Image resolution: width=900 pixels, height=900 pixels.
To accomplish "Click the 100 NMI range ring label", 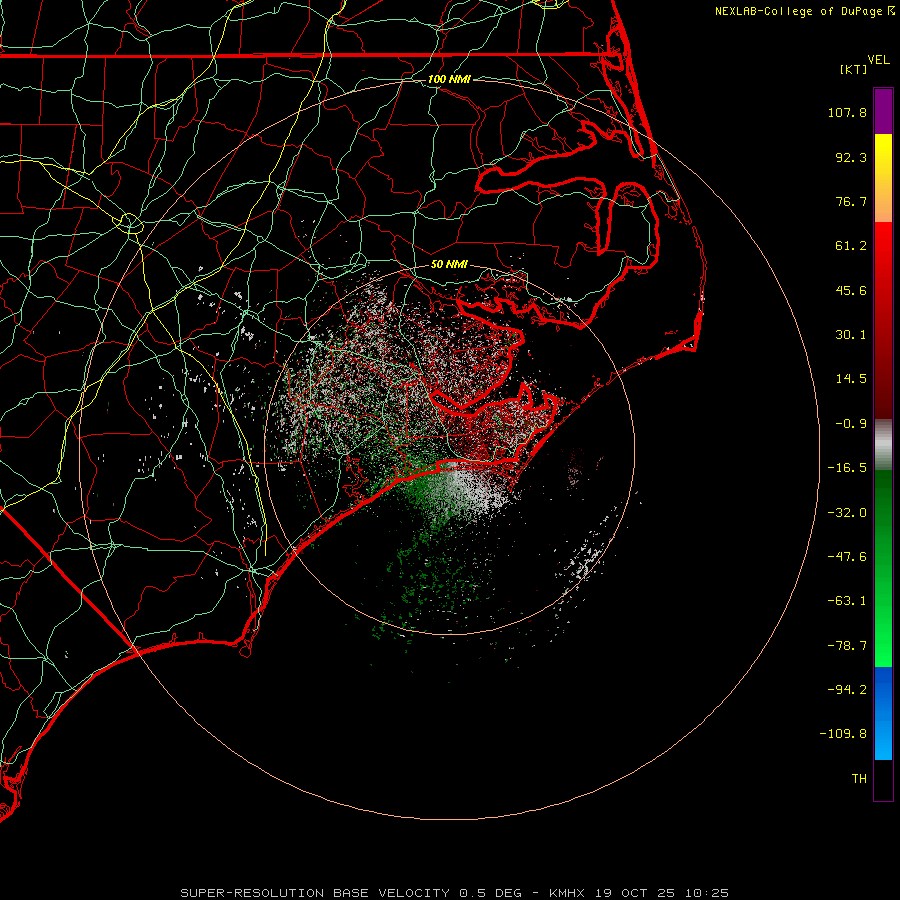I will tap(449, 79).
